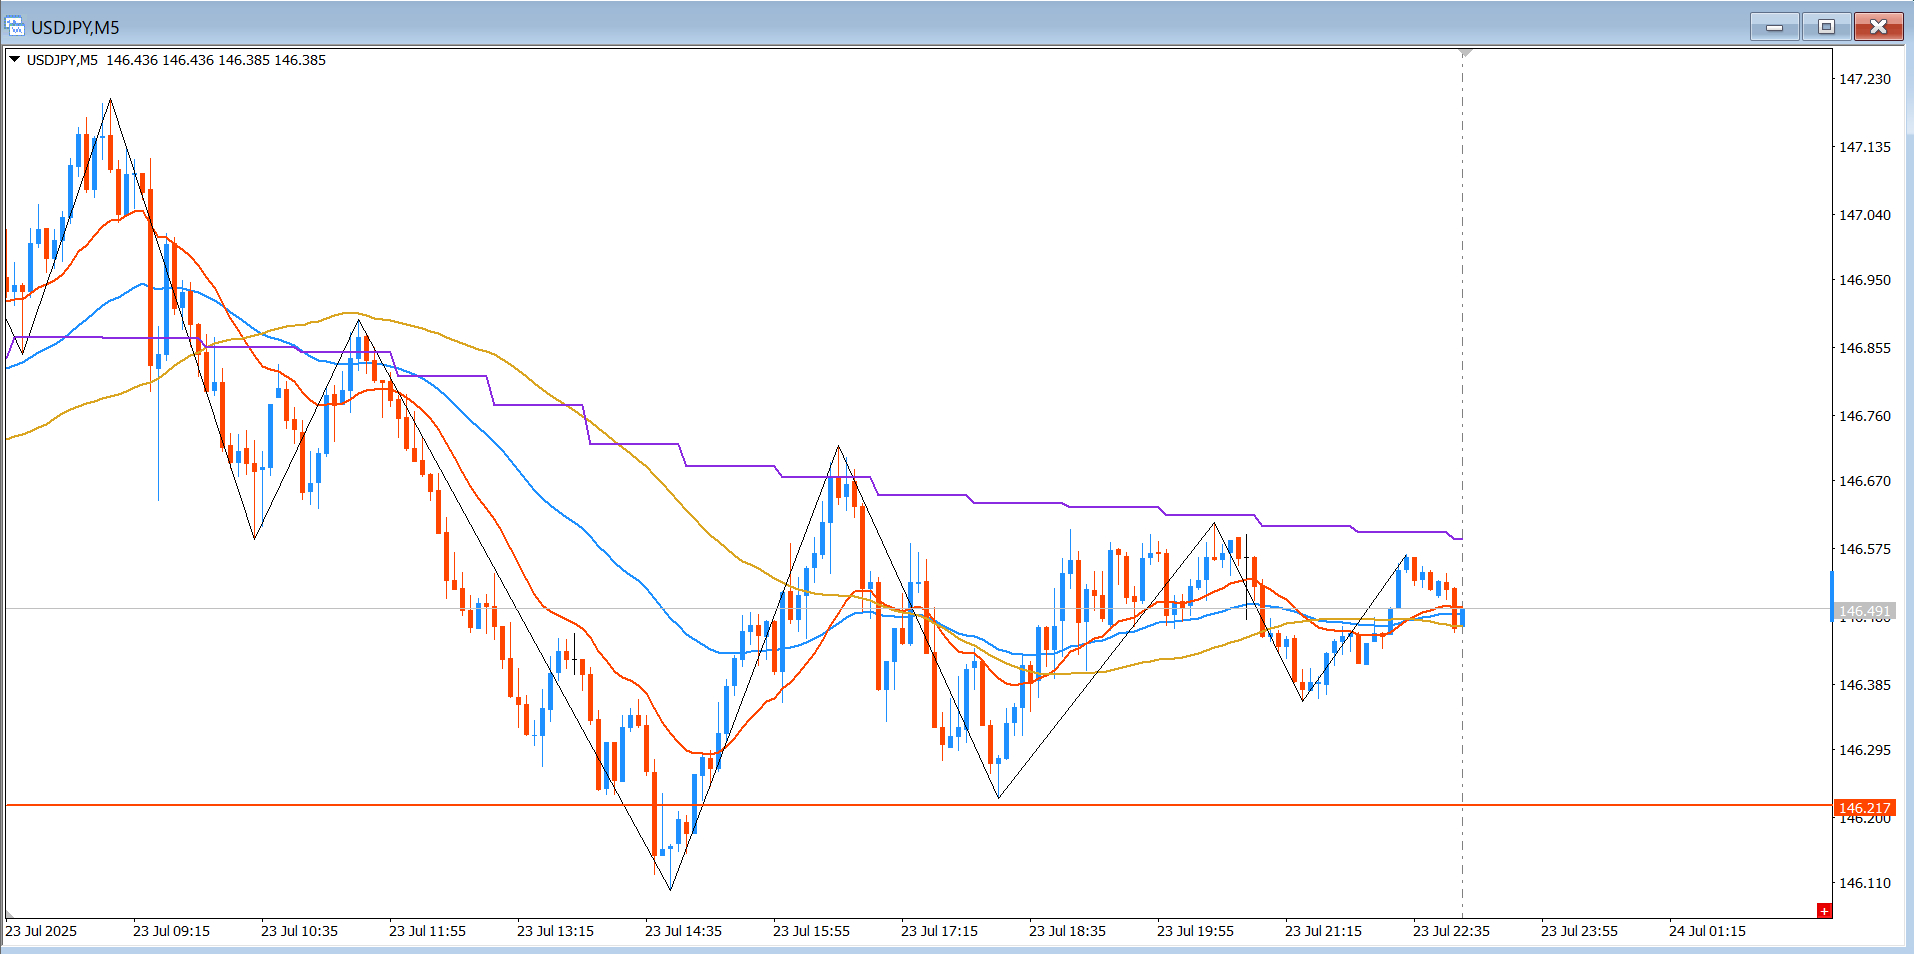The height and width of the screenshot is (954, 1914).
Task: Click the 23 Jul 2025 date label
Action: pyautogui.click(x=41, y=931)
